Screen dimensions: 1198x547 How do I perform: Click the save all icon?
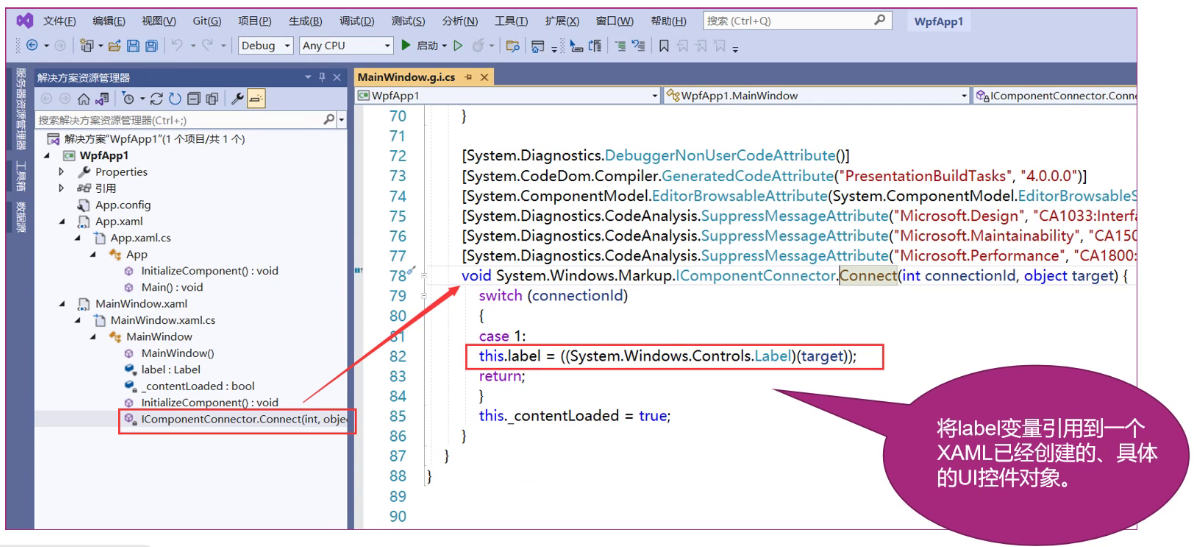pos(151,46)
